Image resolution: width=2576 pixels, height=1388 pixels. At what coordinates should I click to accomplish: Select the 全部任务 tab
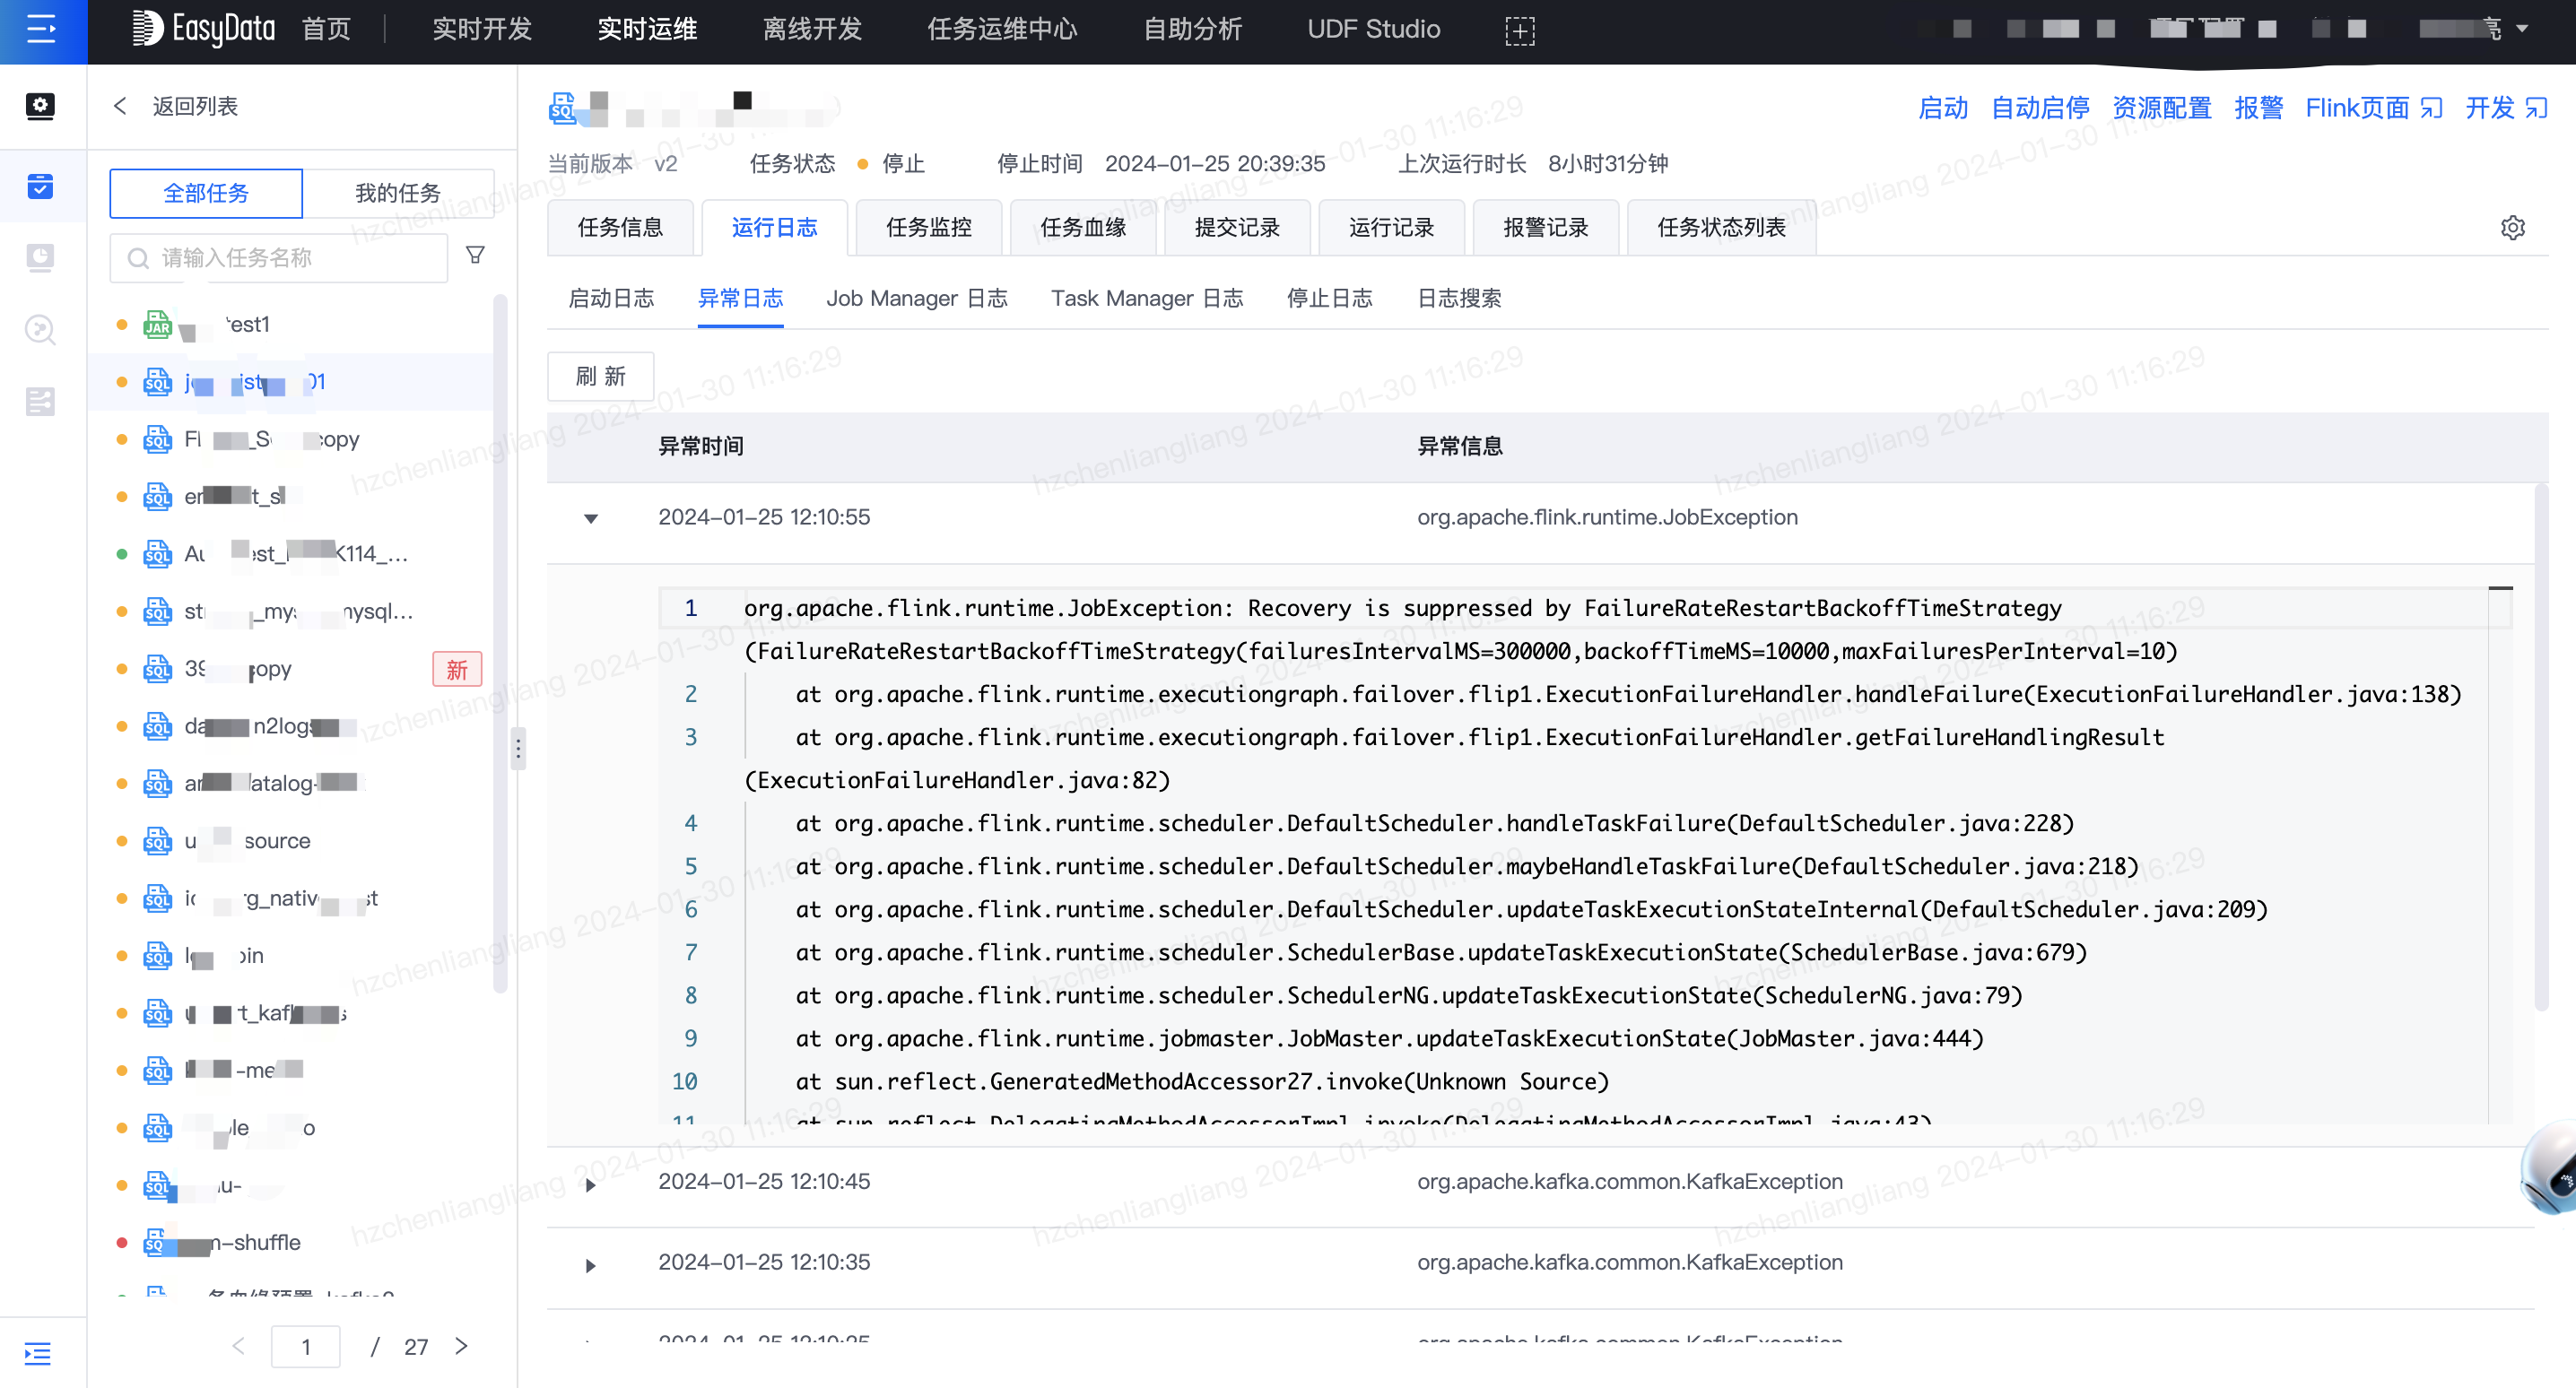click(206, 193)
